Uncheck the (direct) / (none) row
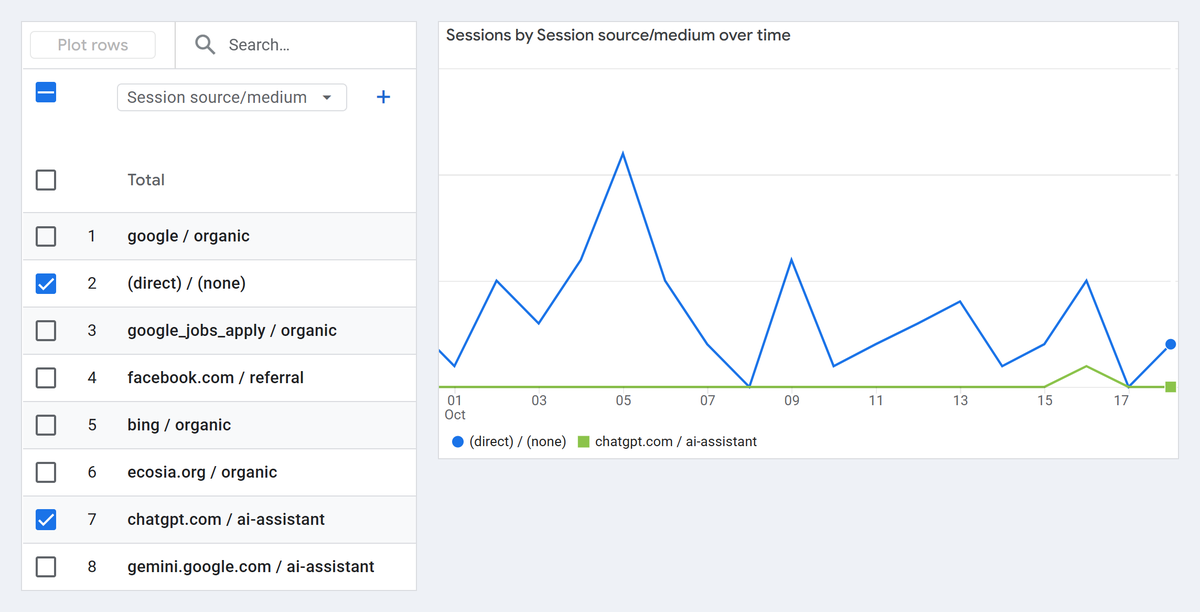Screen dimensions: 1200x612 pyautogui.click(x=46, y=283)
